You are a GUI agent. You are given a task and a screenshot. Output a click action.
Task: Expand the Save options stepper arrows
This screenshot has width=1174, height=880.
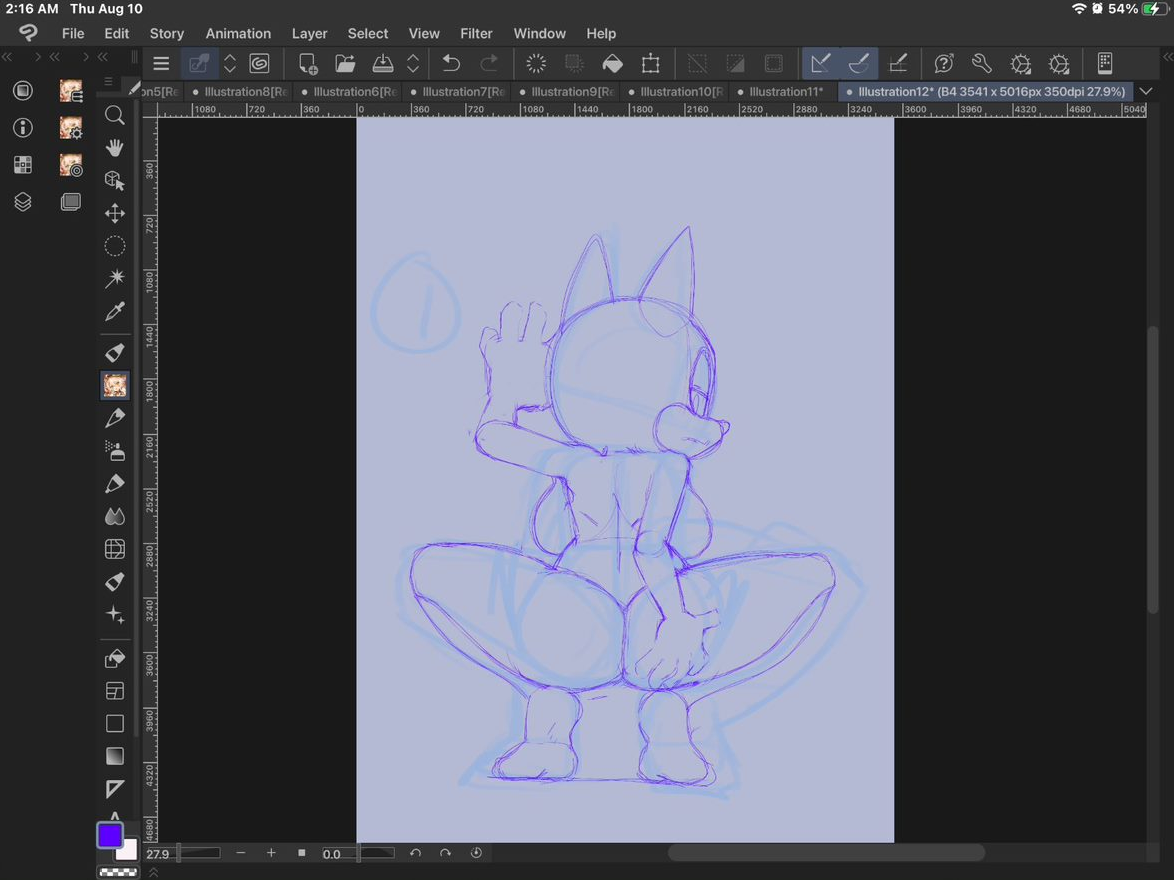coord(413,64)
